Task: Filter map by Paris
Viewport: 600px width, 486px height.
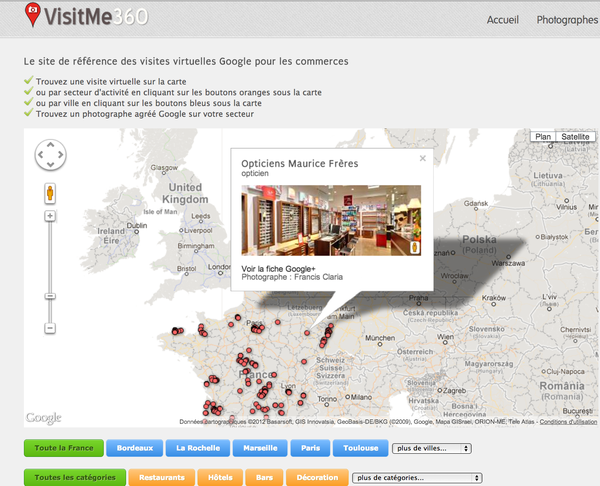Action: pos(310,448)
